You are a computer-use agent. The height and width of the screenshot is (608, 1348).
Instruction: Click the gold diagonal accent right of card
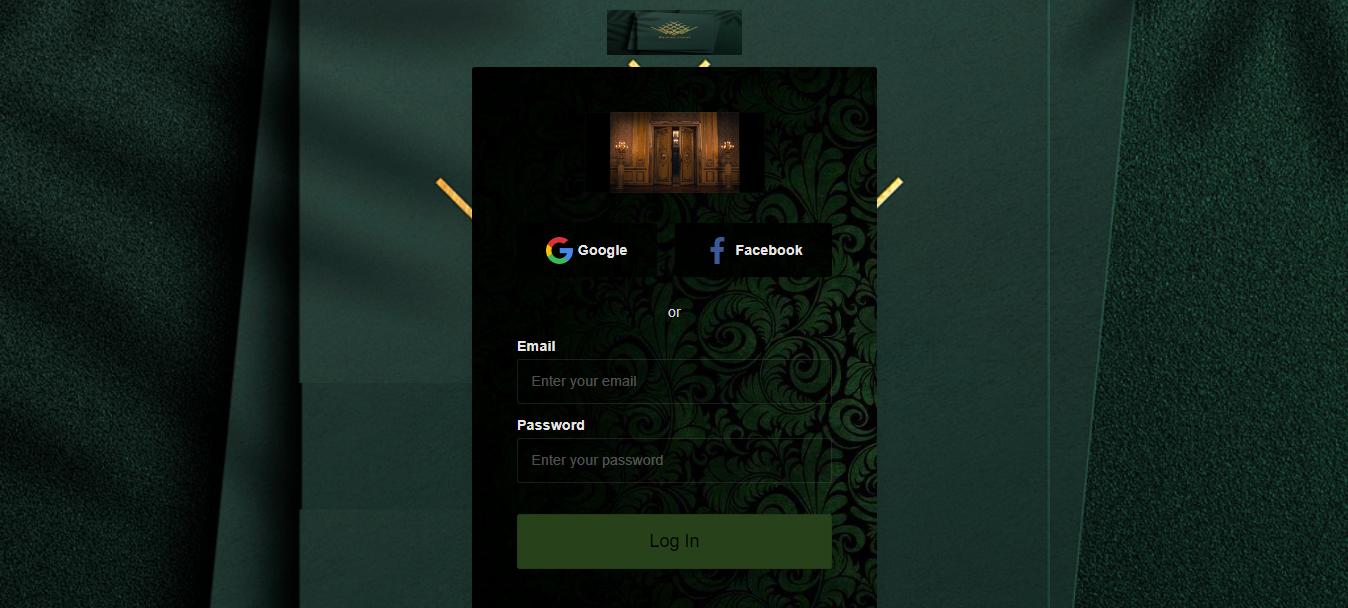[889, 192]
